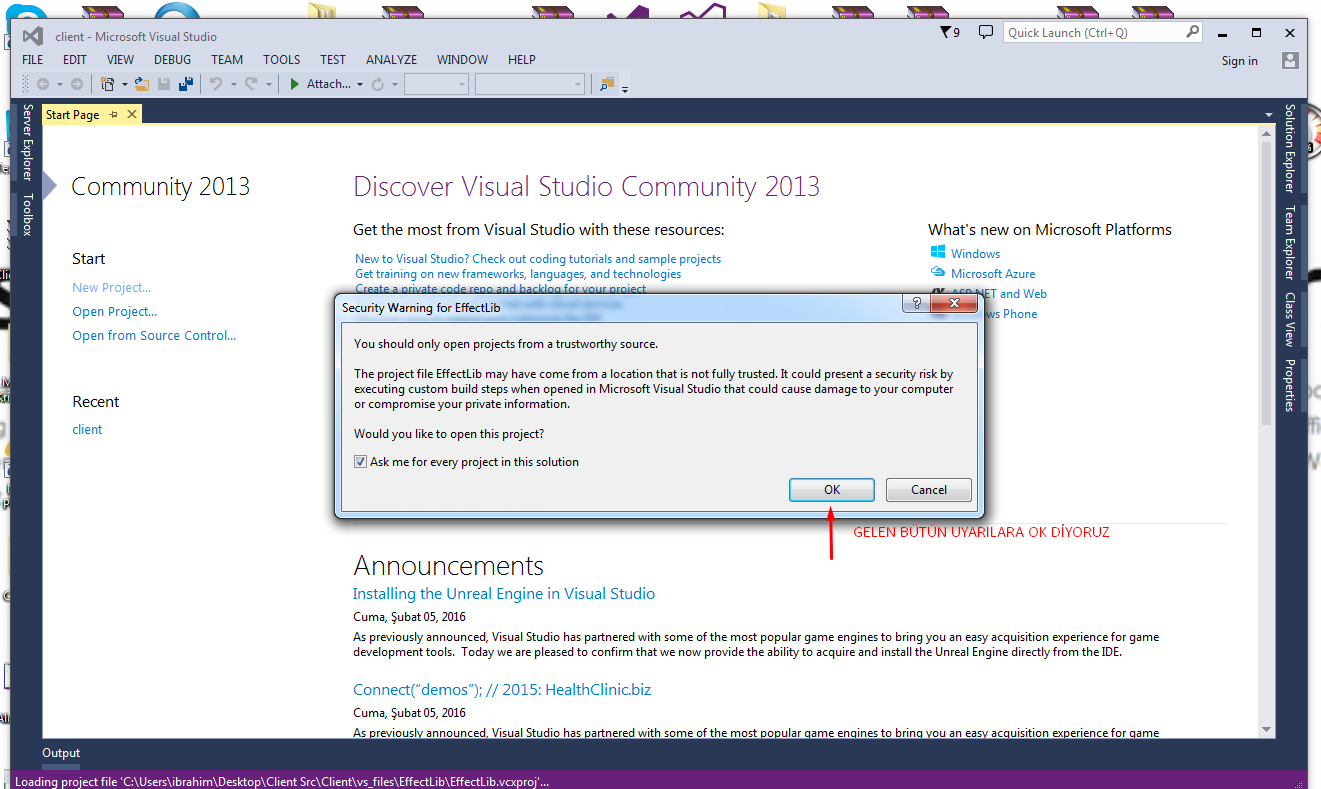The height and width of the screenshot is (789, 1321).
Task: Click the account avatar icon
Action: coord(1290,60)
